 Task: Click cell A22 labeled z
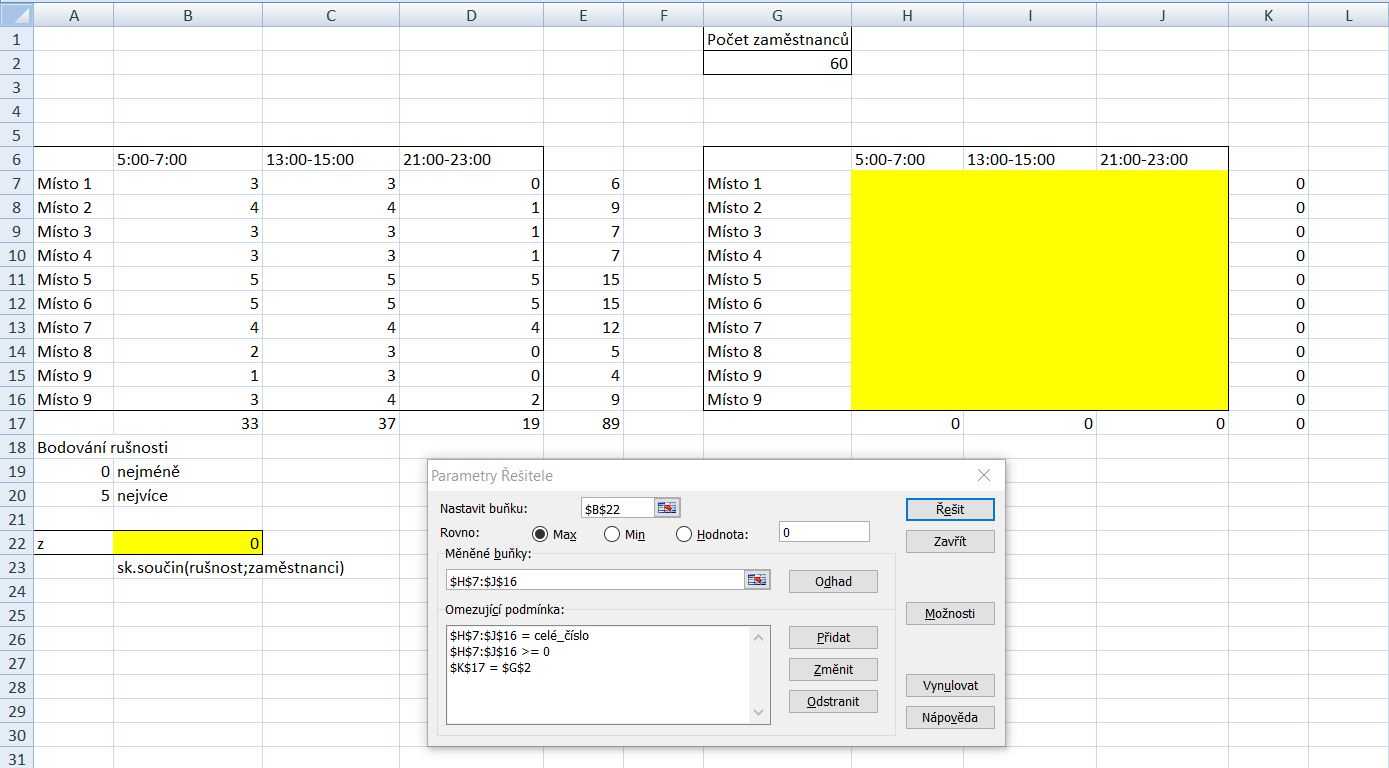pos(73,543)
